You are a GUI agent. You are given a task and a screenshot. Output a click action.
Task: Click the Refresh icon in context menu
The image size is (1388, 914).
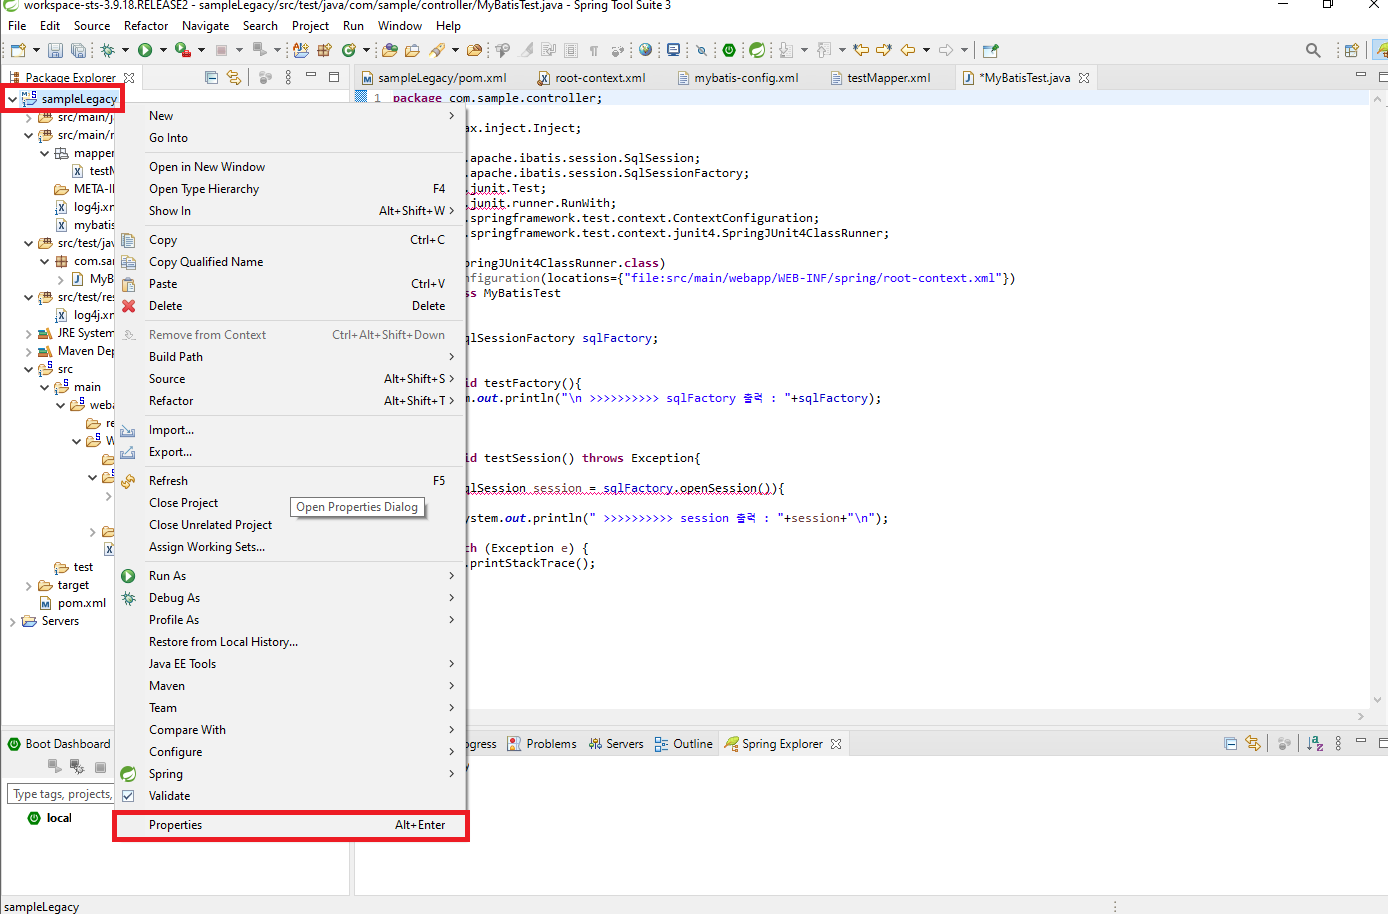[x=128, y=481]
